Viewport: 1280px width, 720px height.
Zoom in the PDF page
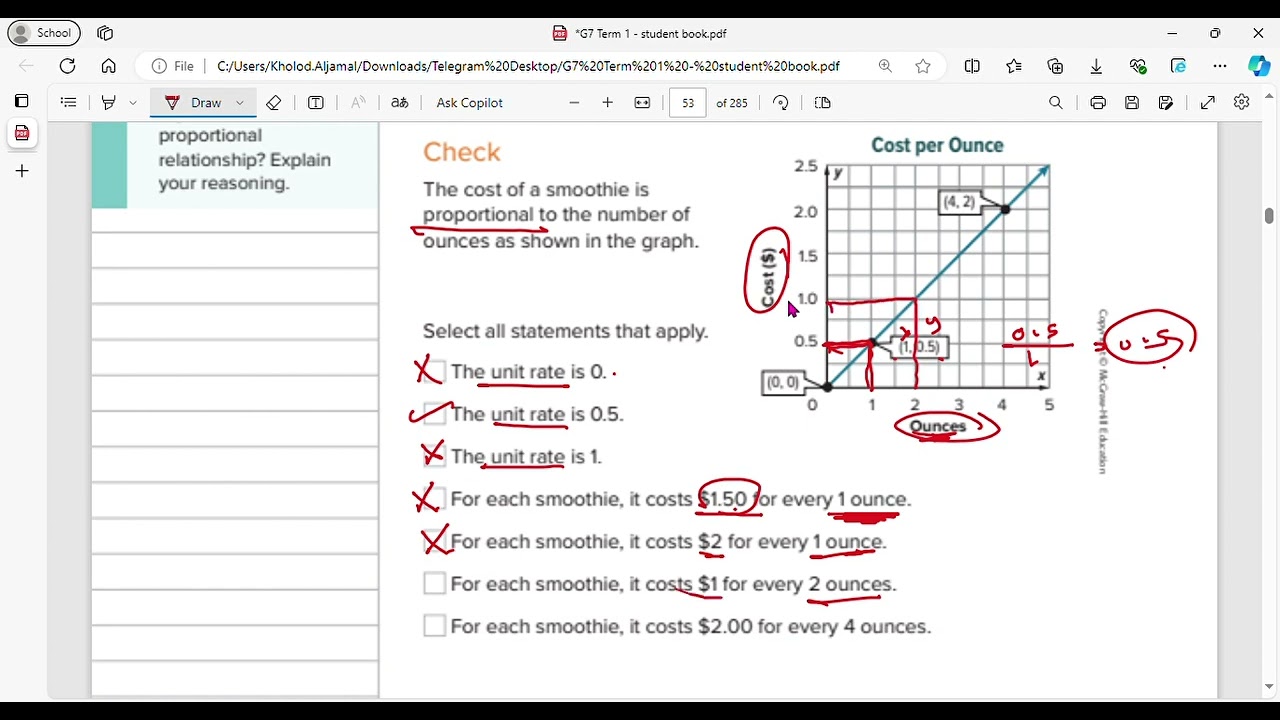[607, 102]
